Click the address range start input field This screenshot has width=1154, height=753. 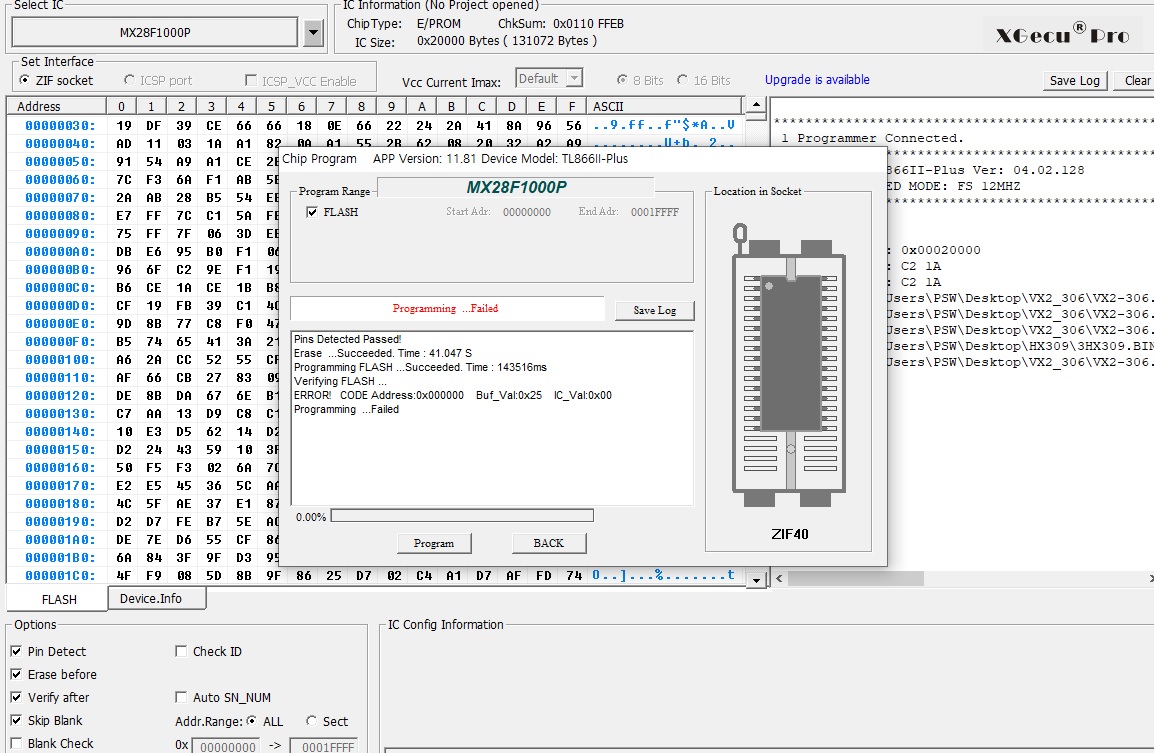pyautogui.click(x=226, y=745)
